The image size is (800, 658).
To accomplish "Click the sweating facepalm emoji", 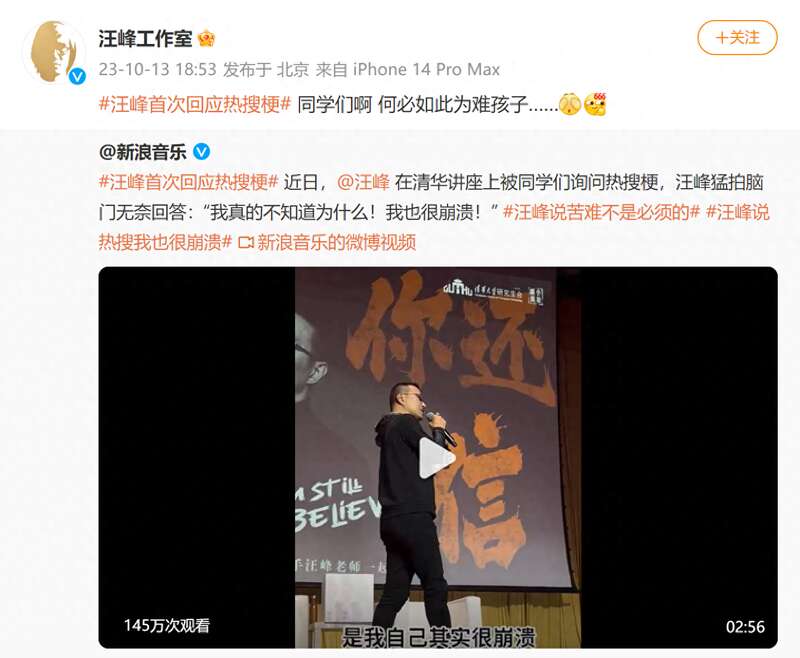I will [570, 105].
